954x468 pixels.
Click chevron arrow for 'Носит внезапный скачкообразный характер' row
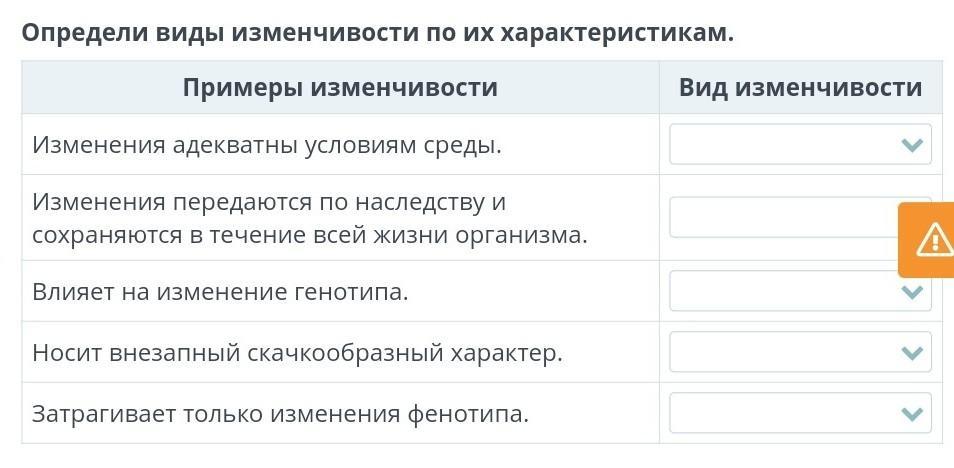click(911, 352)
